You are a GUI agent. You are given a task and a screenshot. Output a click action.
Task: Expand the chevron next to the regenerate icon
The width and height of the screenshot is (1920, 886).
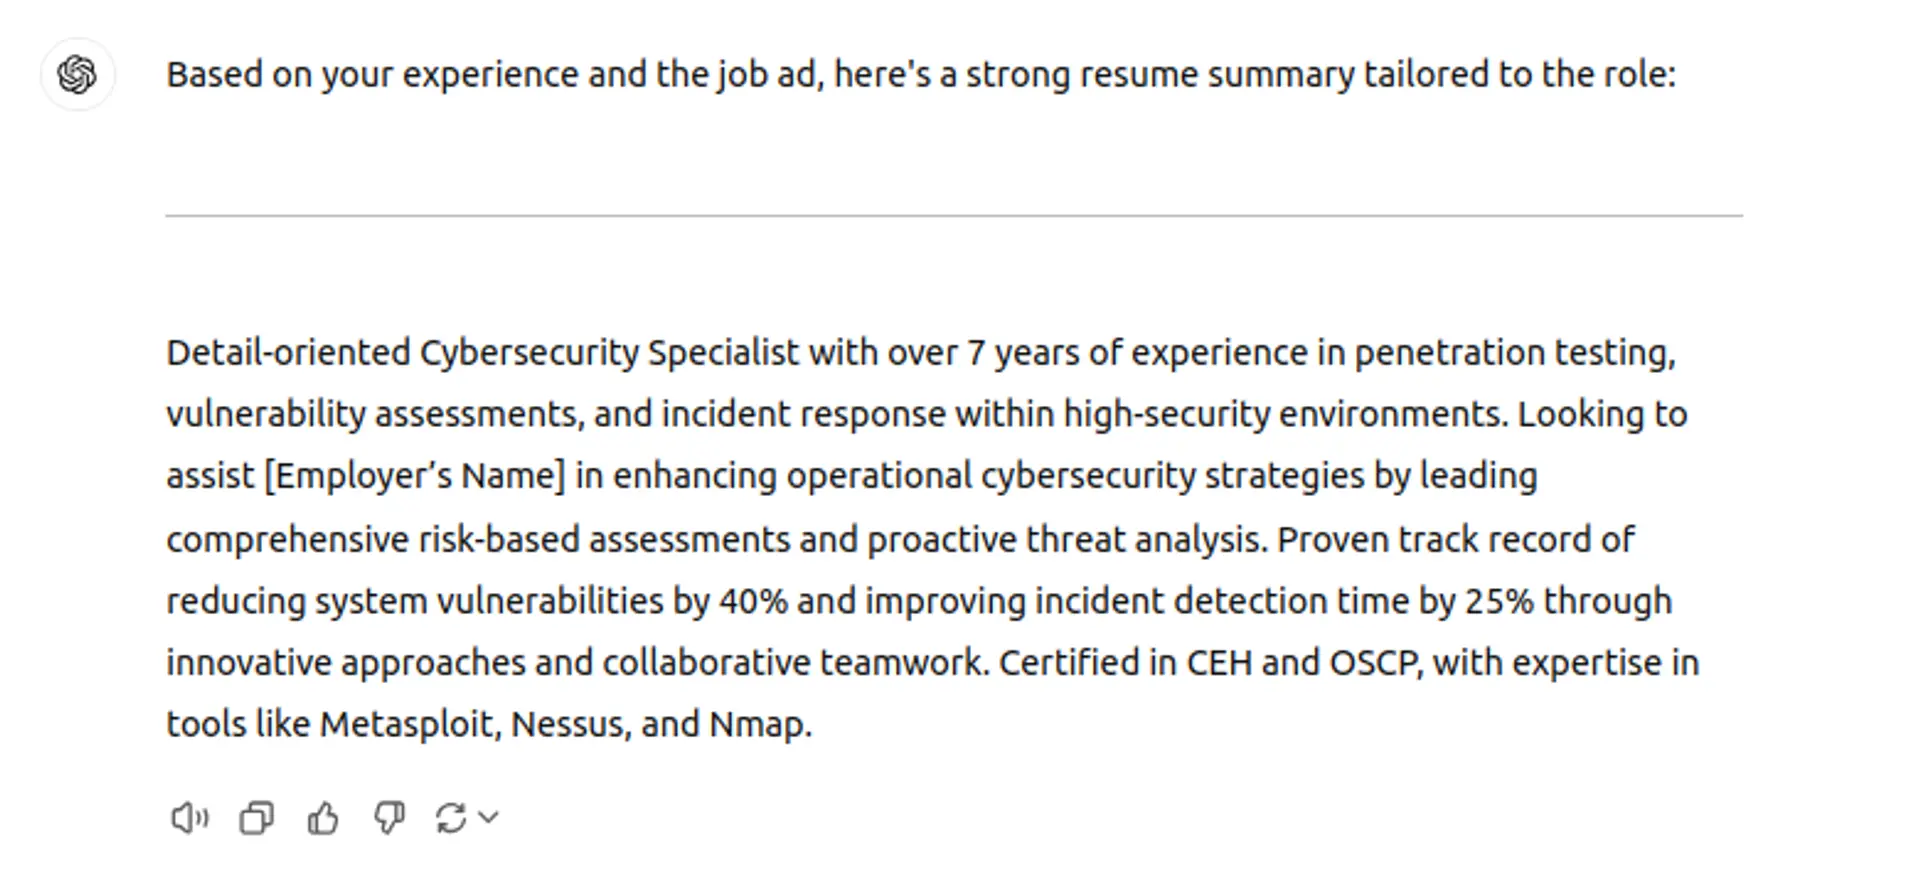(489, 817)
